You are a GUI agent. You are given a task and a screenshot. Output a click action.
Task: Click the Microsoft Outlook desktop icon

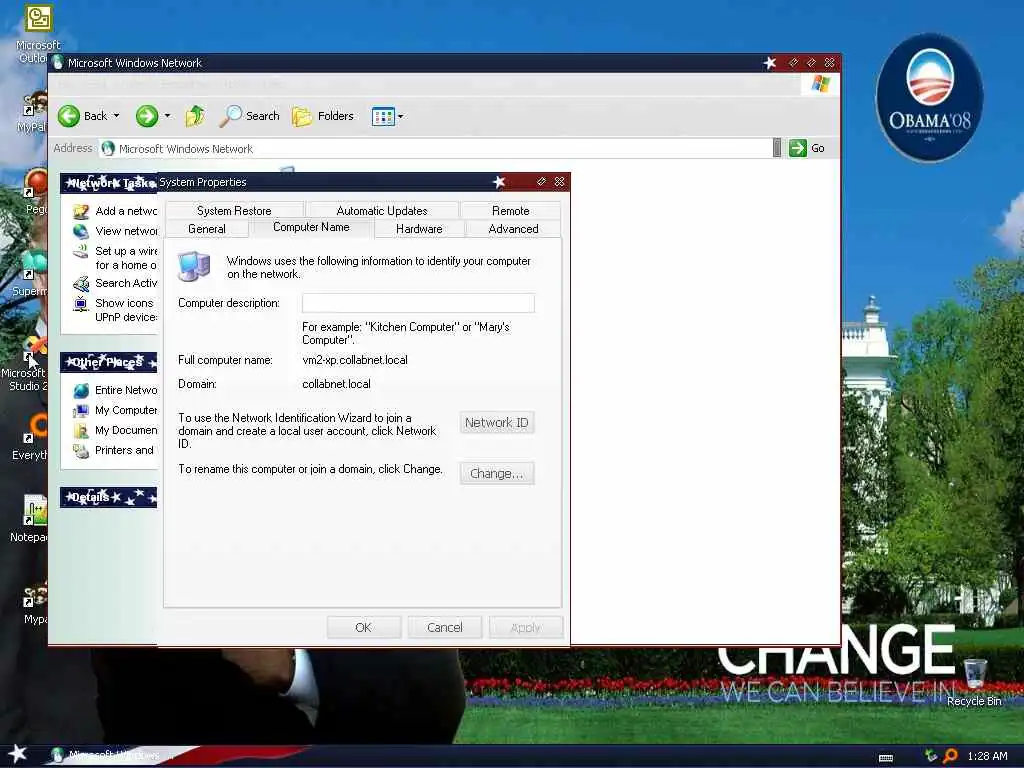point(38,18)
